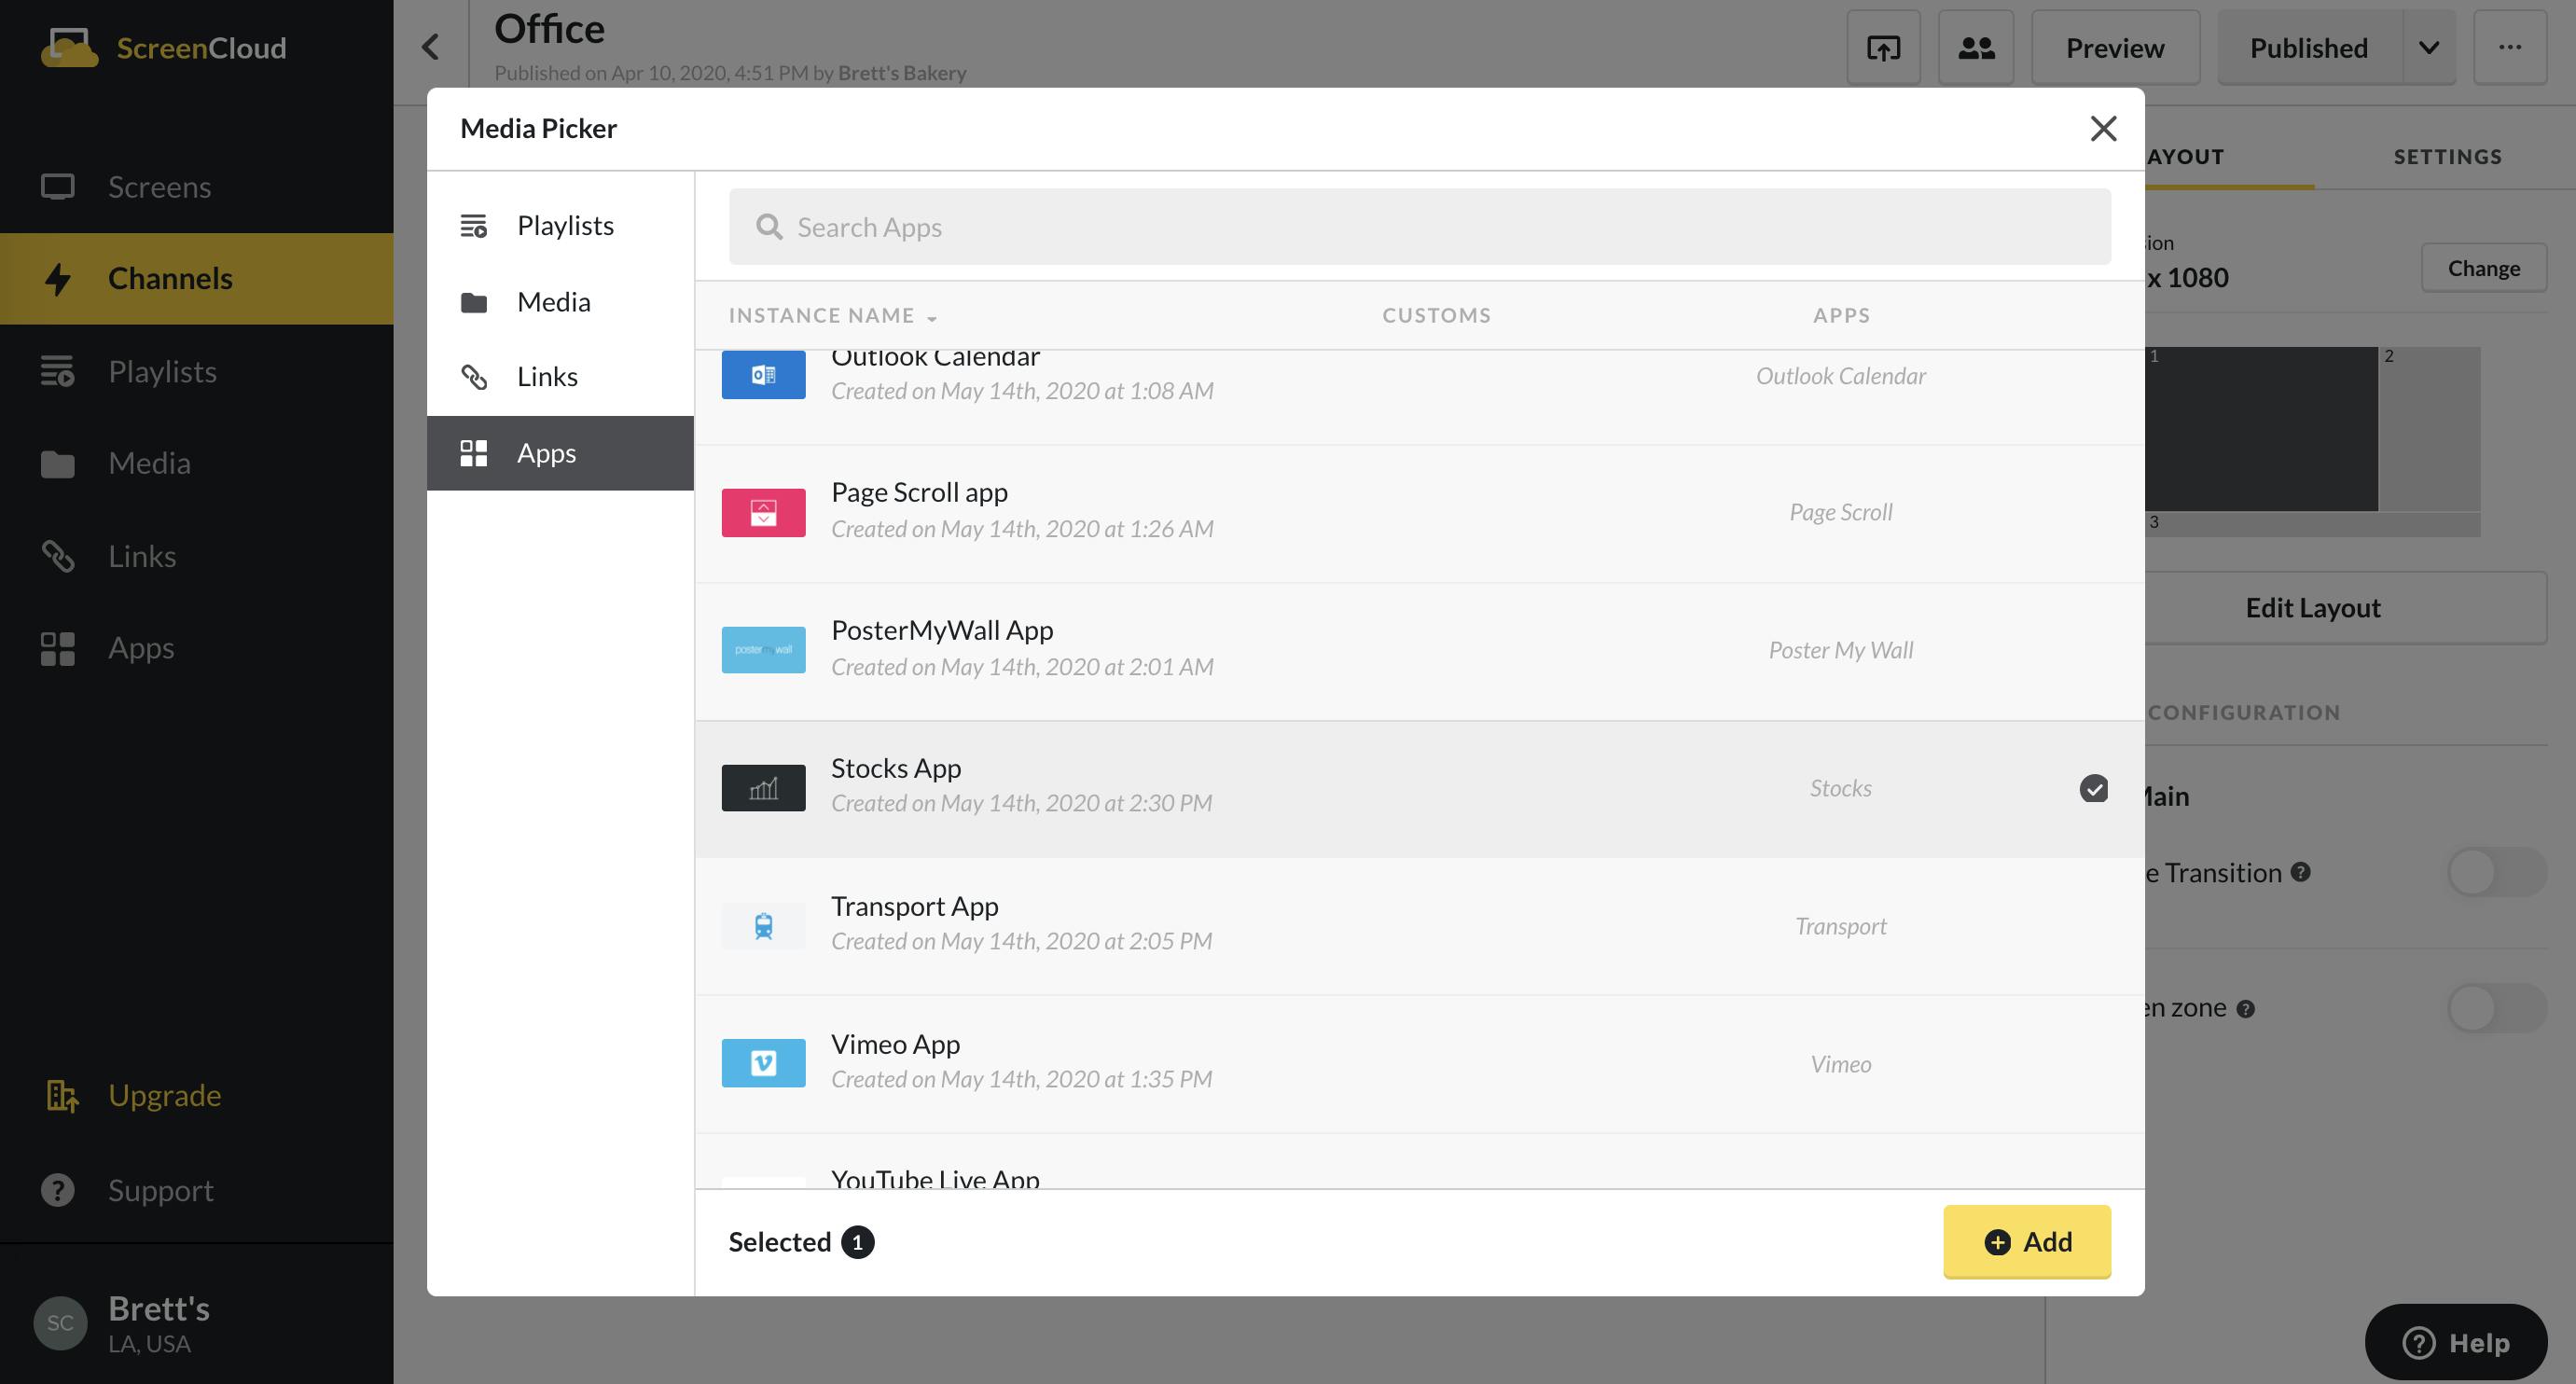Click the Change resolution button
This screenshot has width=2576, height=1384.
pyautogui.click(x=2483, y=268)
